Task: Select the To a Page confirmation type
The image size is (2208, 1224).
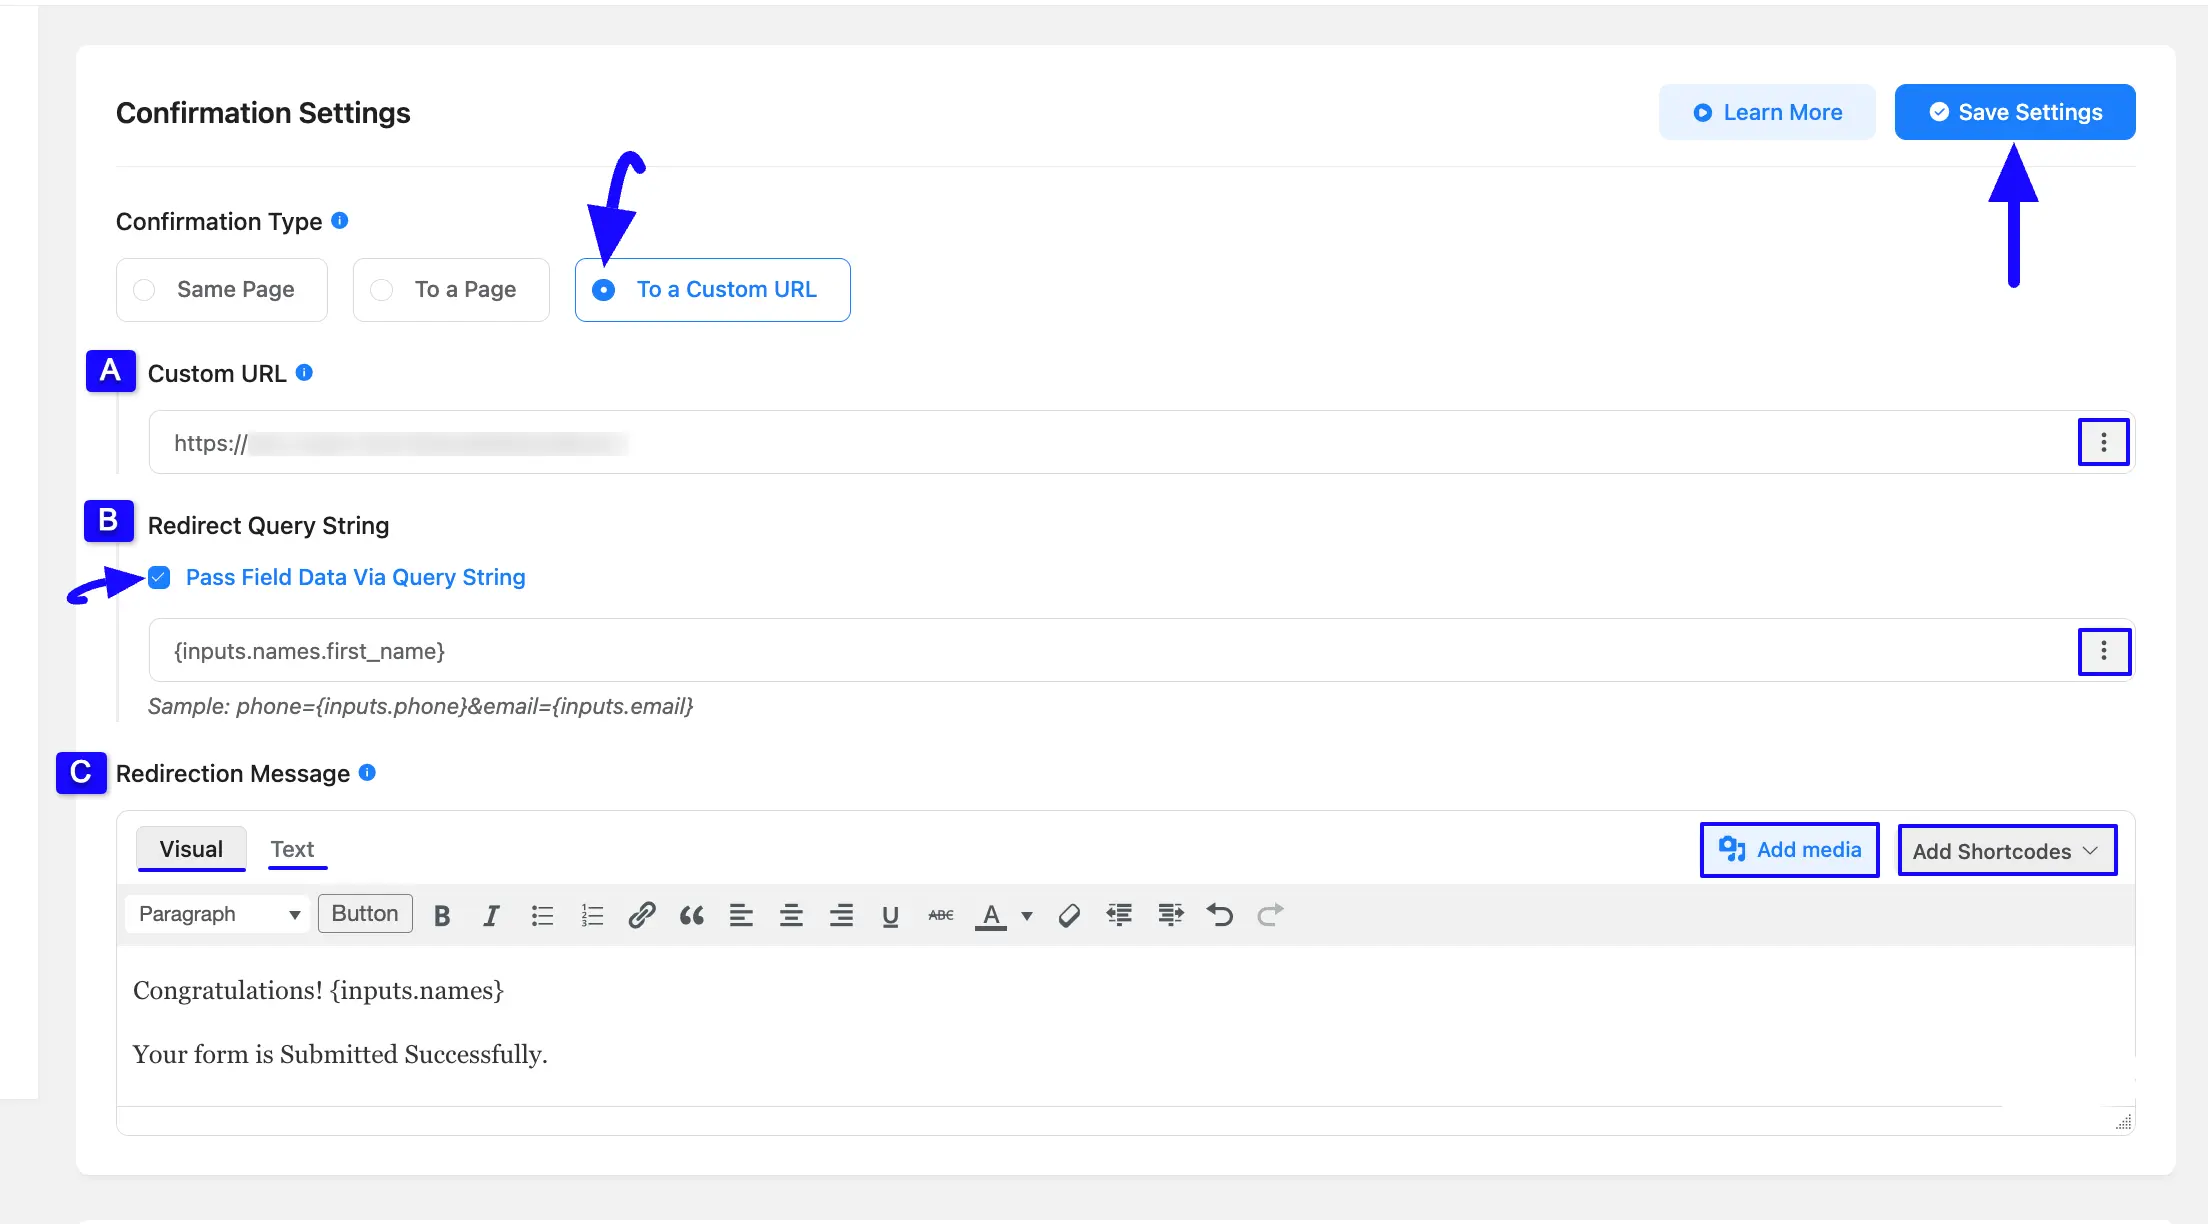Action: (451, 290)
